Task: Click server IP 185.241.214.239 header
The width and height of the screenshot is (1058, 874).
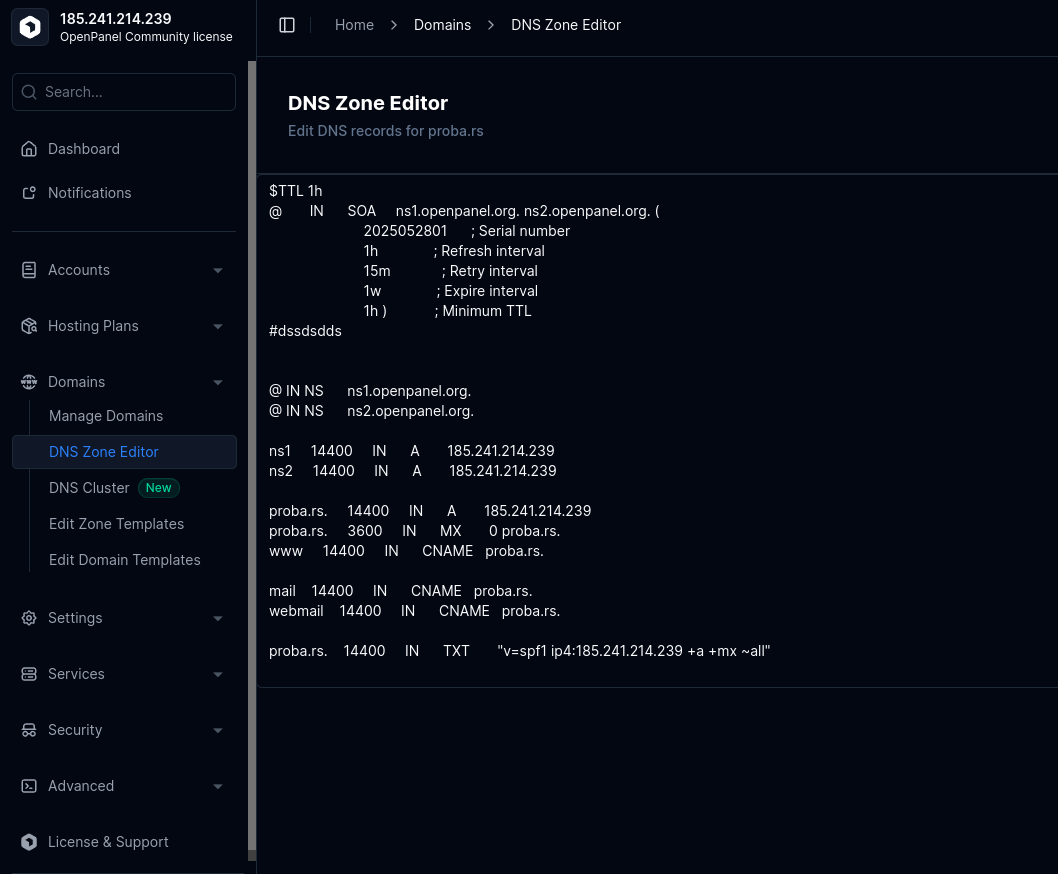Action: coord(115,19)
